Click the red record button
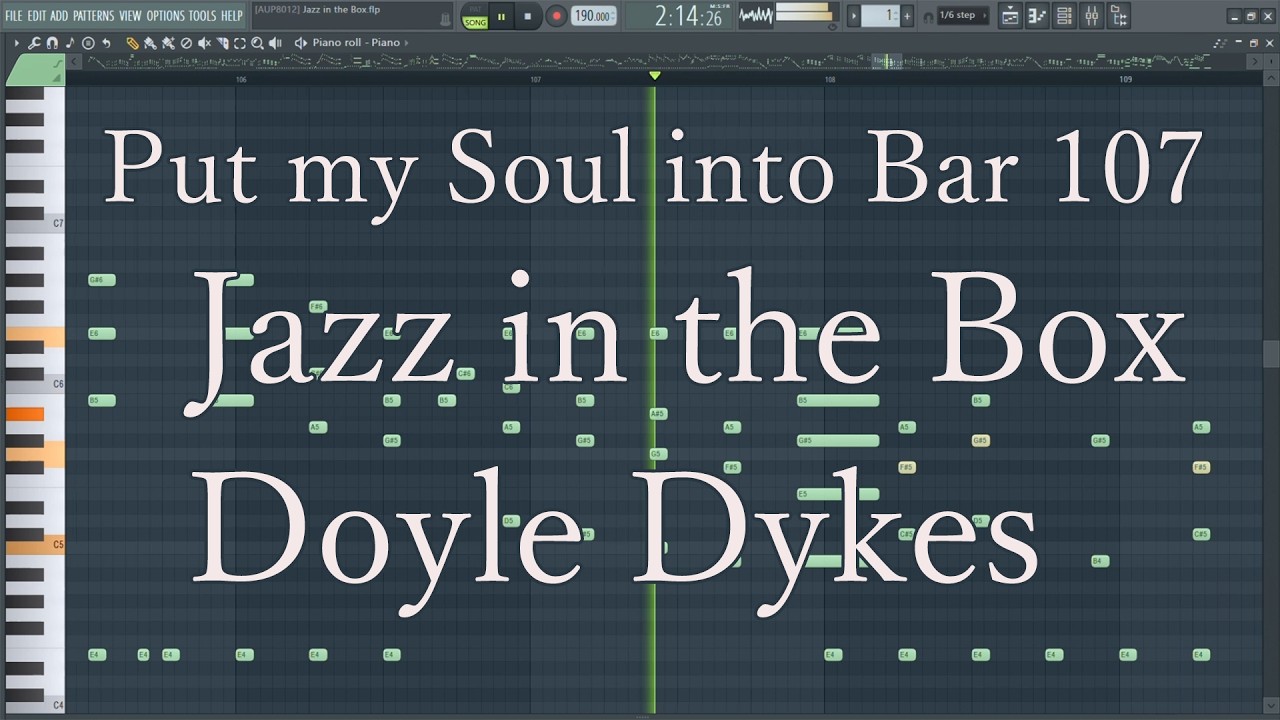 click(x=557, y=17)
